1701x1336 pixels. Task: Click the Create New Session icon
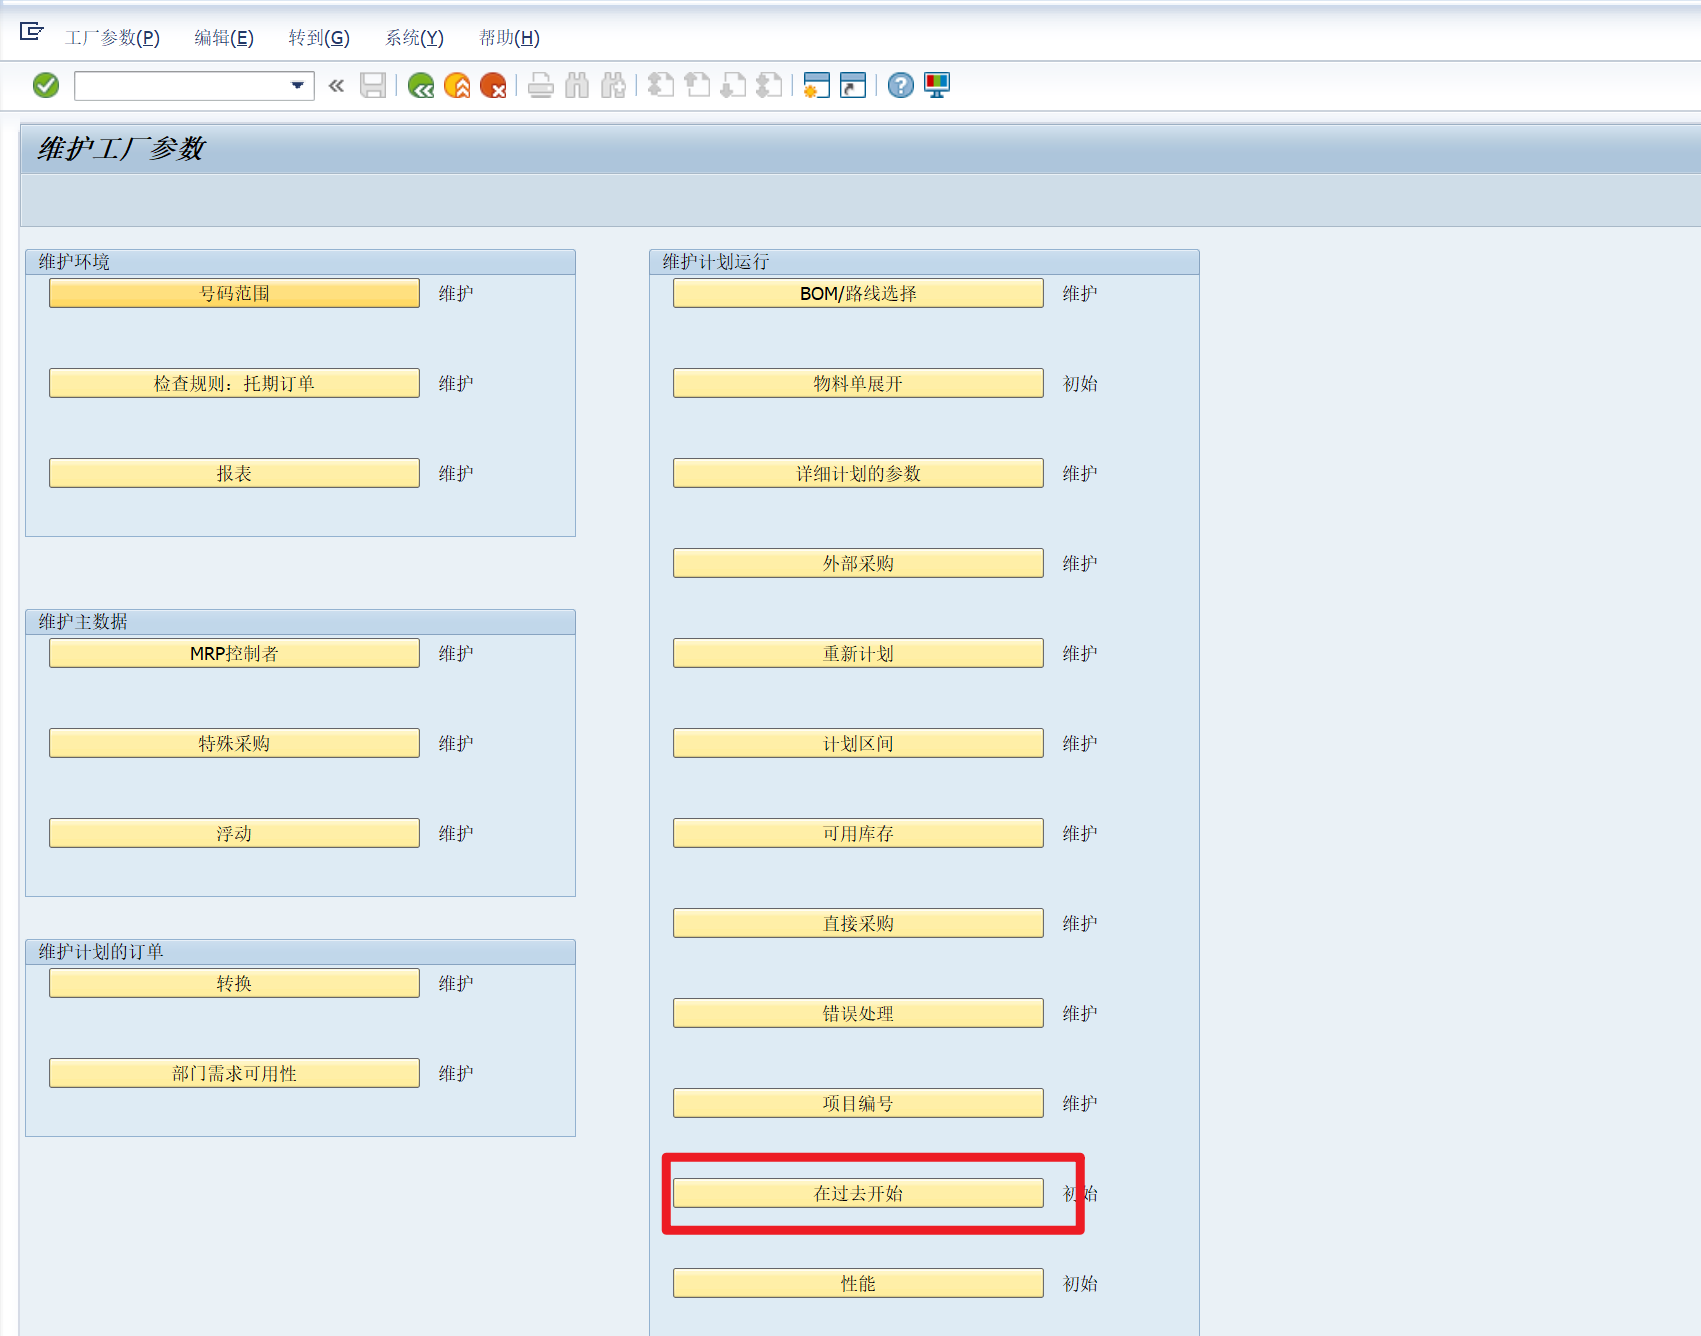[x=817, y=85]
